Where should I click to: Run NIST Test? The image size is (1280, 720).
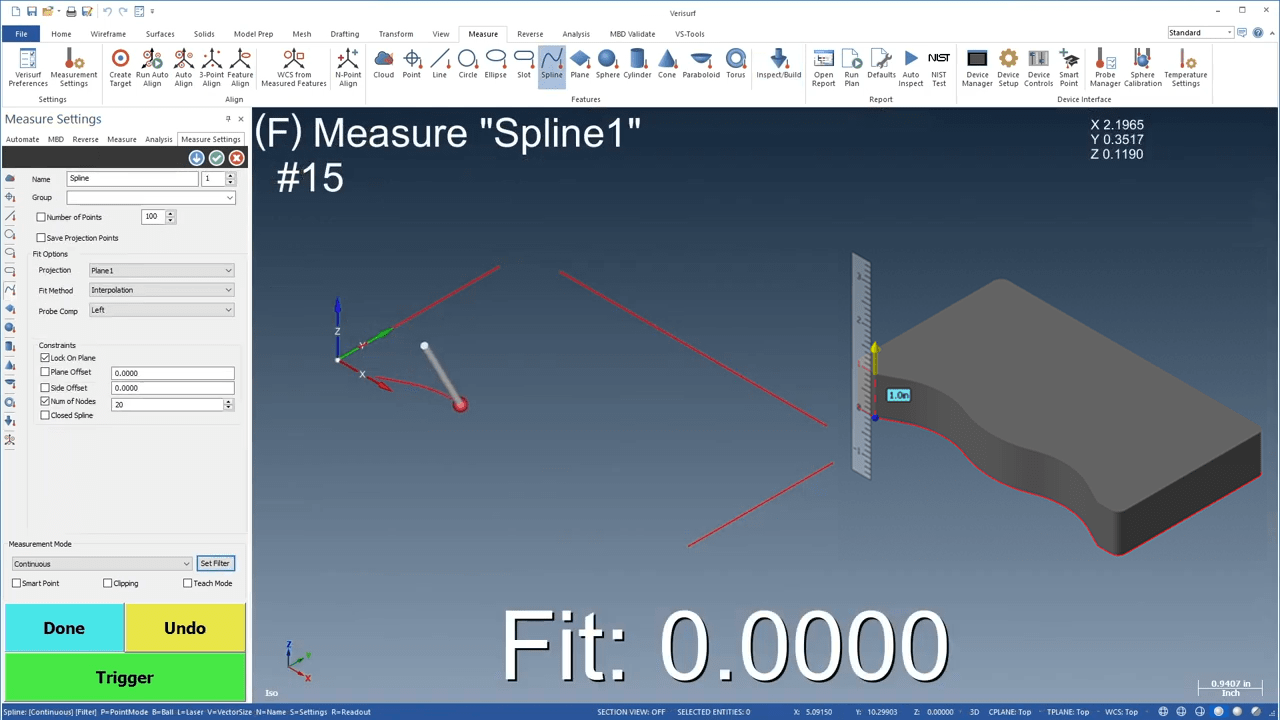[x=939, y=68]
